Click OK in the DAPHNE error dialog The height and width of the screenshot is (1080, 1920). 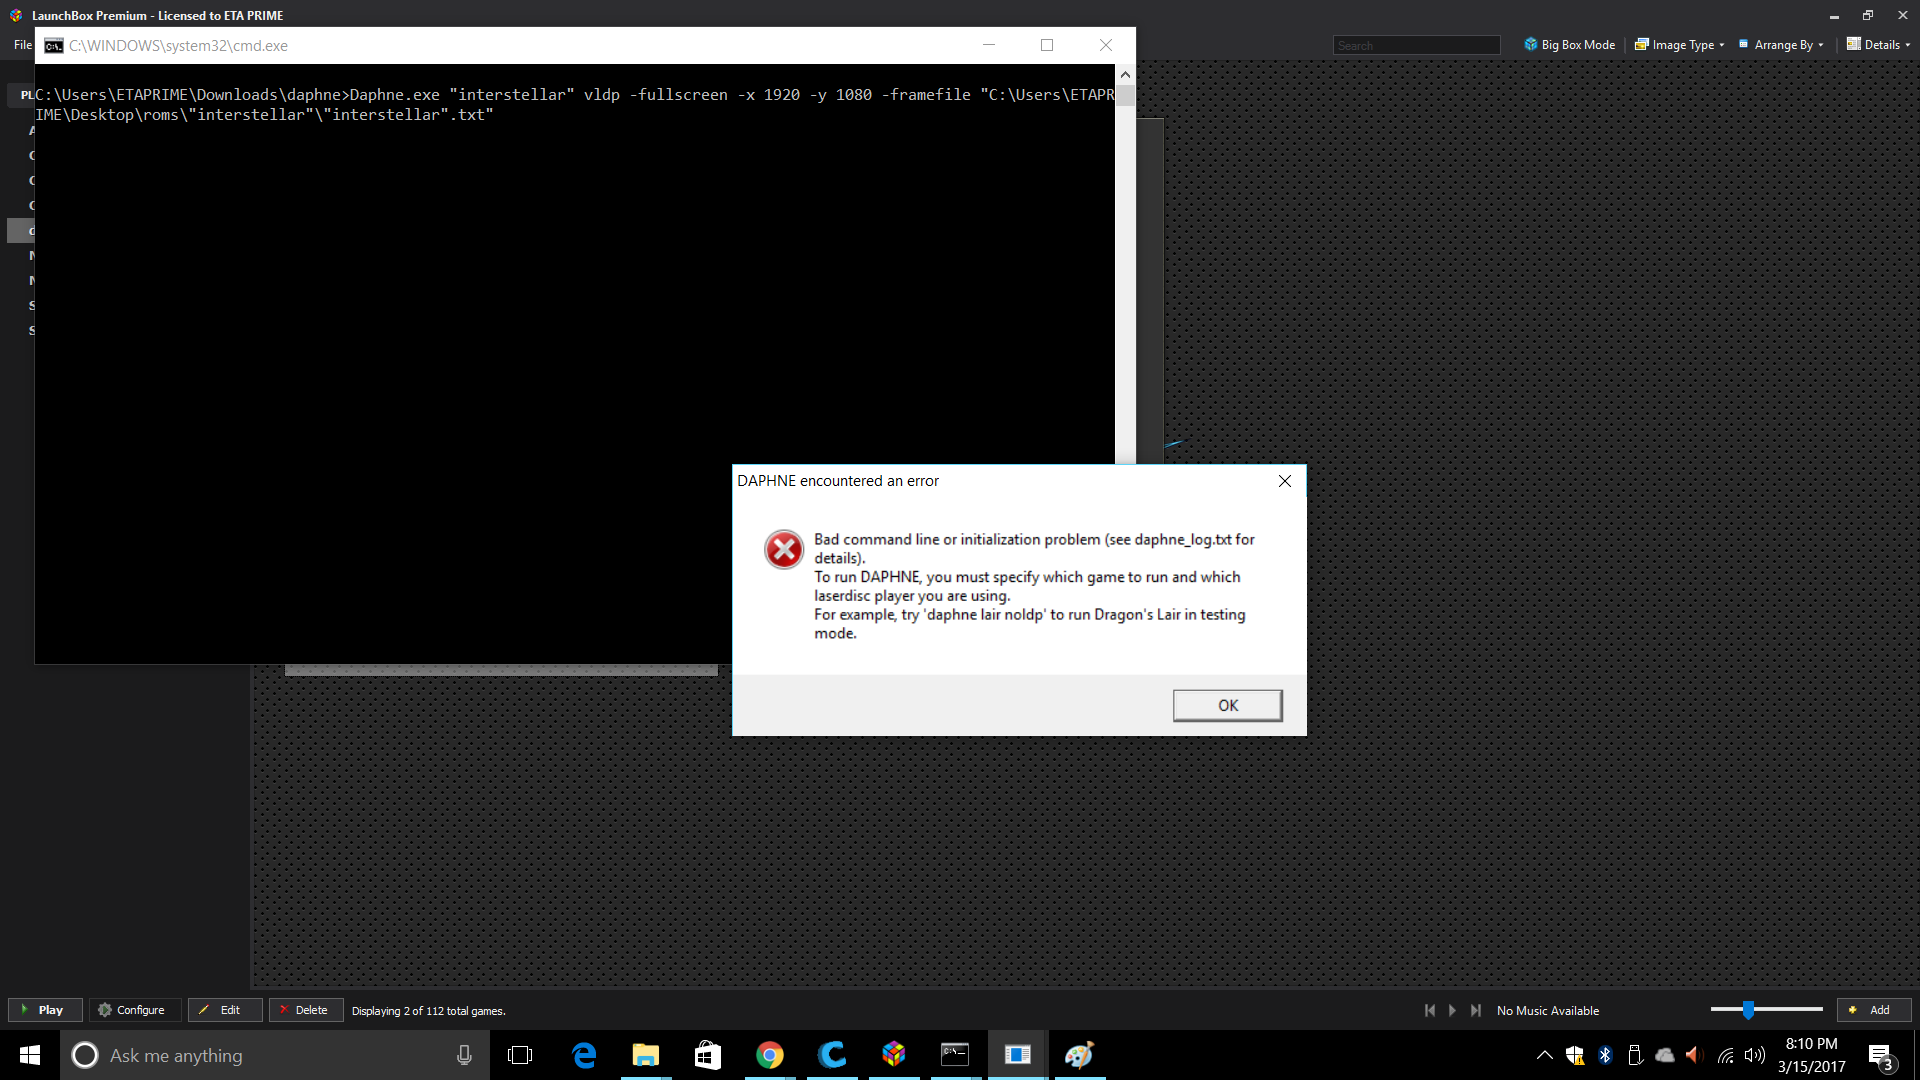coord(1227,705)
